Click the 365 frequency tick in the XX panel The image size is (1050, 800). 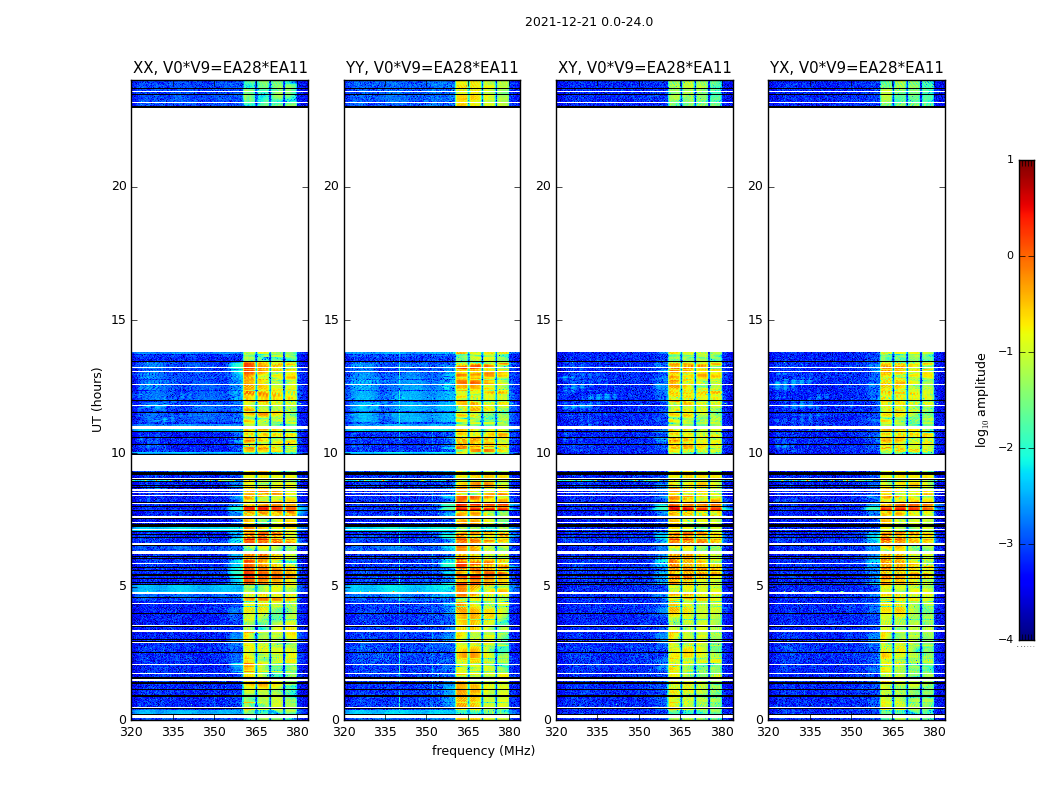coord(256,732)
